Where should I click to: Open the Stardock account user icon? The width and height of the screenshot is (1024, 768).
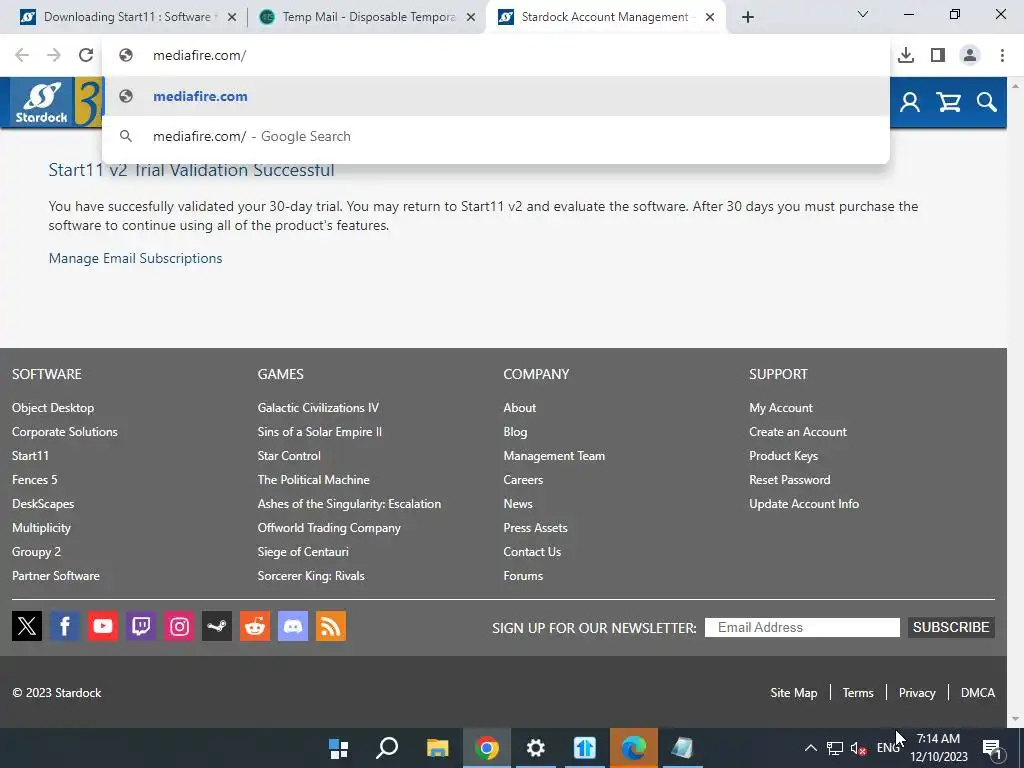[910, 103]
